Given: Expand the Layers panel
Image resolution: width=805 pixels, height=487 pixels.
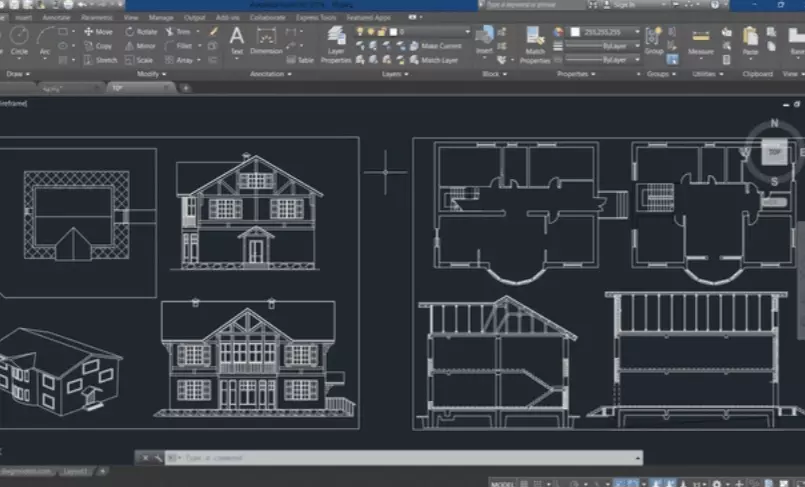Looking at the screenshot, I should 395,74.
